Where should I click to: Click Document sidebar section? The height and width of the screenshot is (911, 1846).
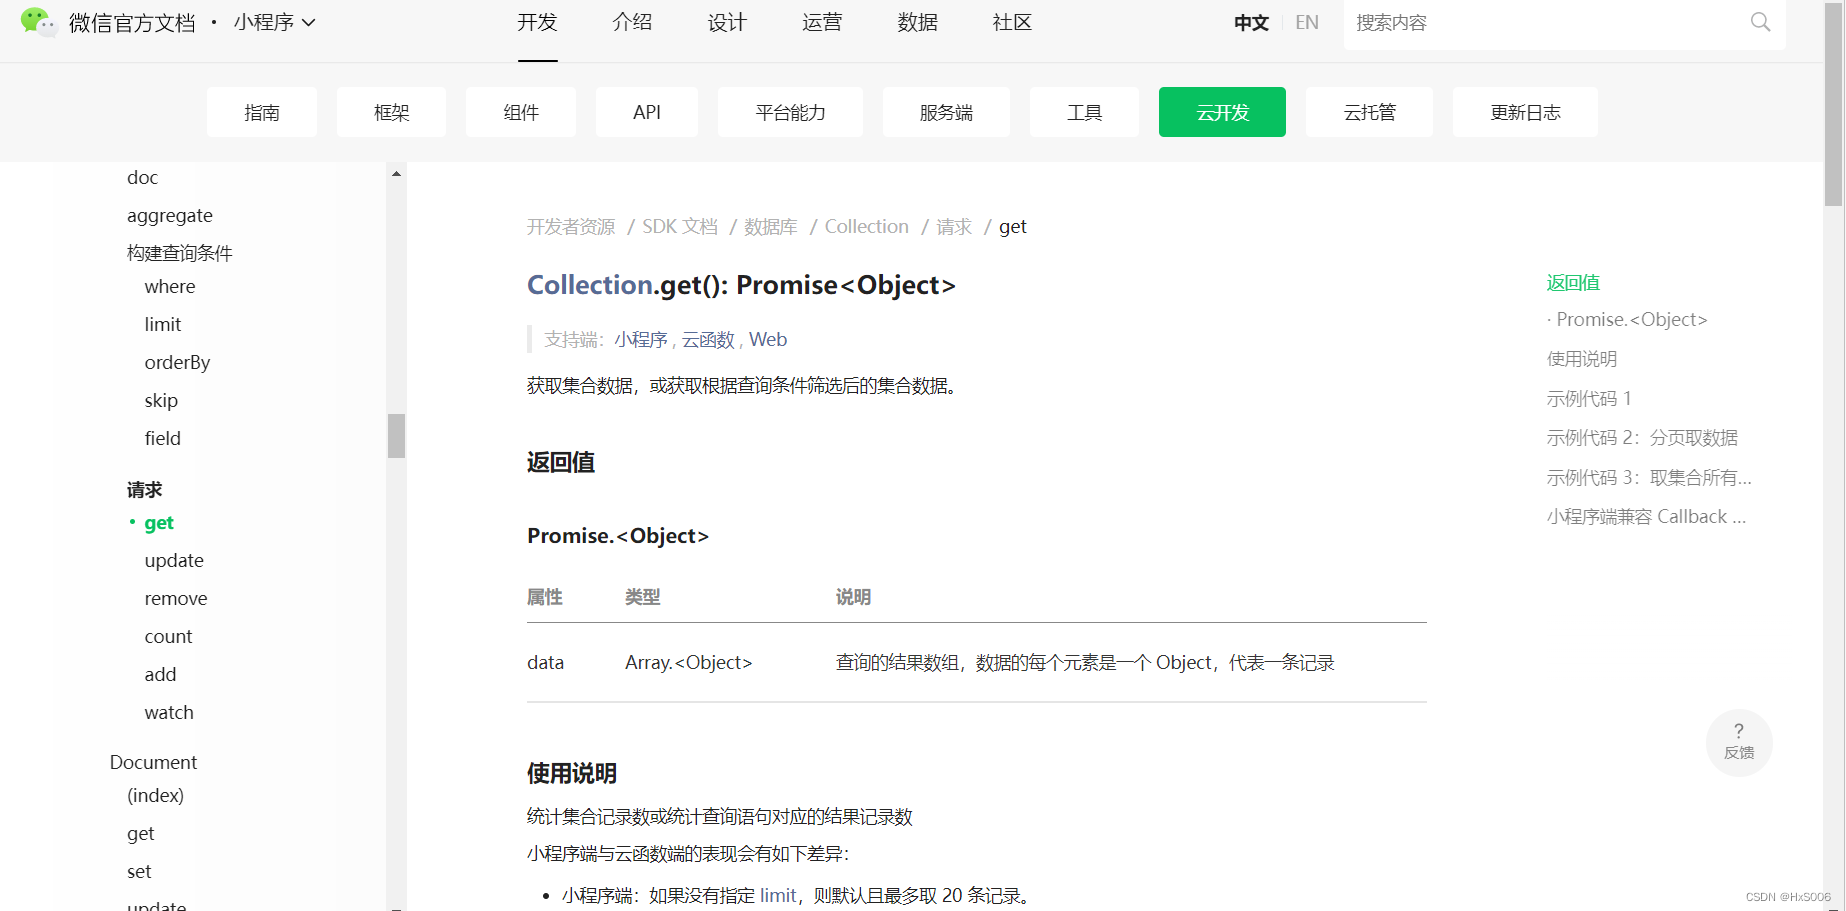point(153,762)
